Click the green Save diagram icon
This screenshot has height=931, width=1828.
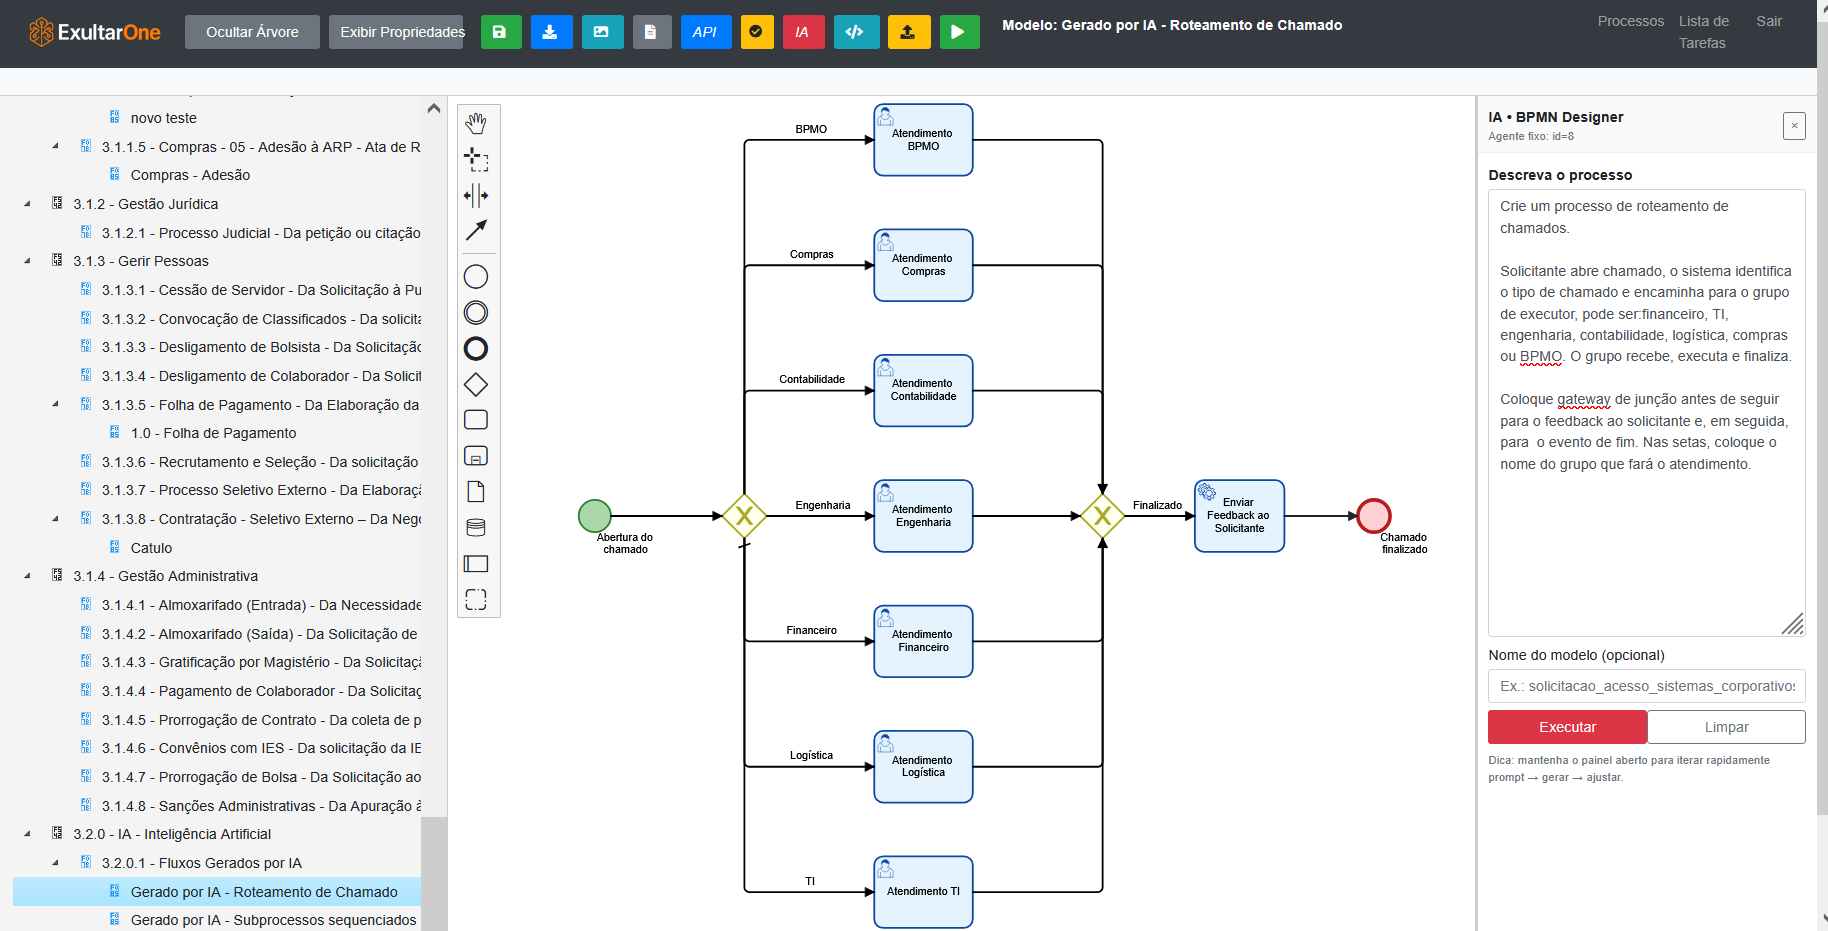click(x=501, y=32)
